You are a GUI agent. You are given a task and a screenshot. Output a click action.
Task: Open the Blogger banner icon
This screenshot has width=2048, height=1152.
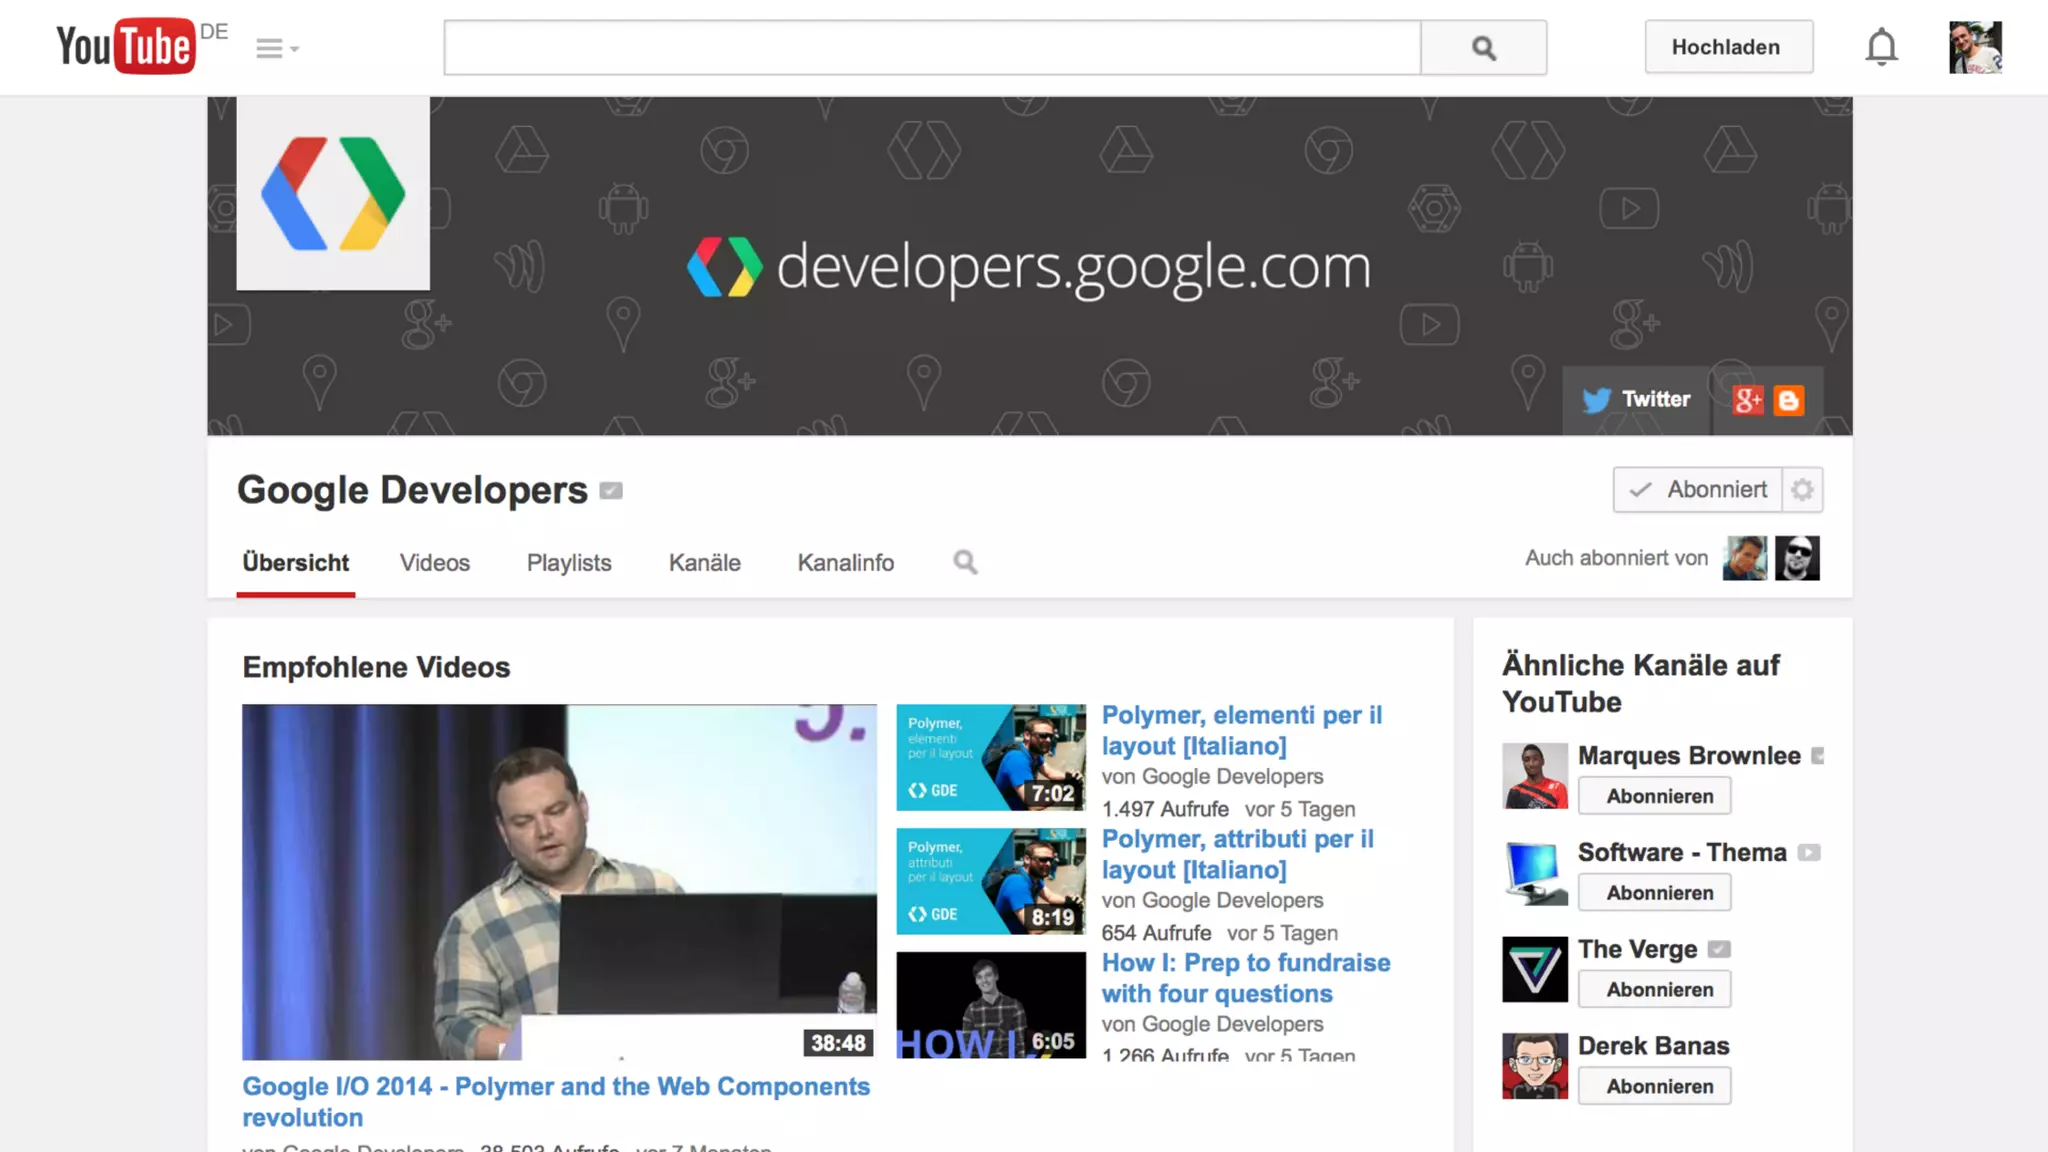click(1789, 401)
